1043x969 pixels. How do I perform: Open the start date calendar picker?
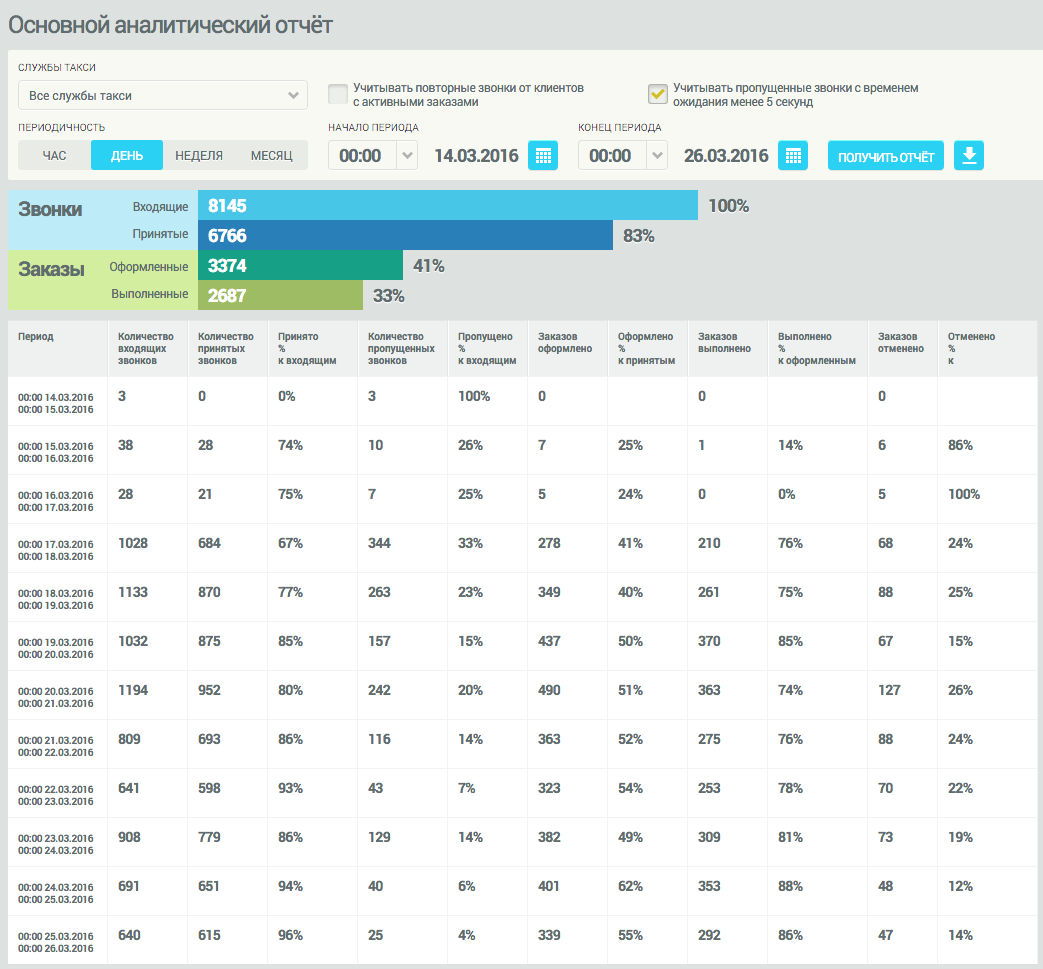pyautogui.click(x=543, y=156)
